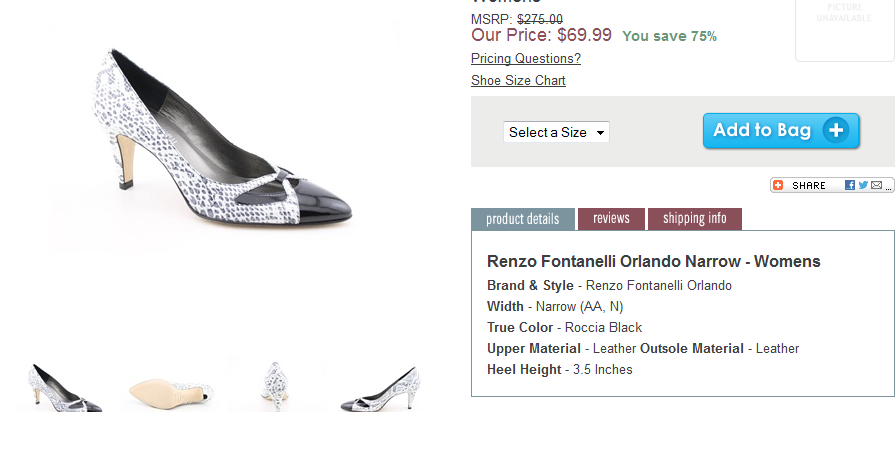Click the Renzo Fontanelli Orlando Narrow heading

coord(653,262)
